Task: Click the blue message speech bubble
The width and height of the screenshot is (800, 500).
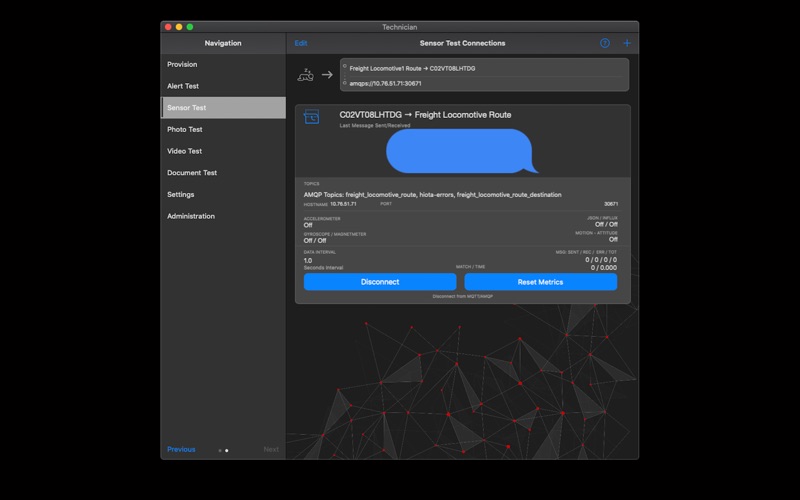Action: click(x=462, y=151)
